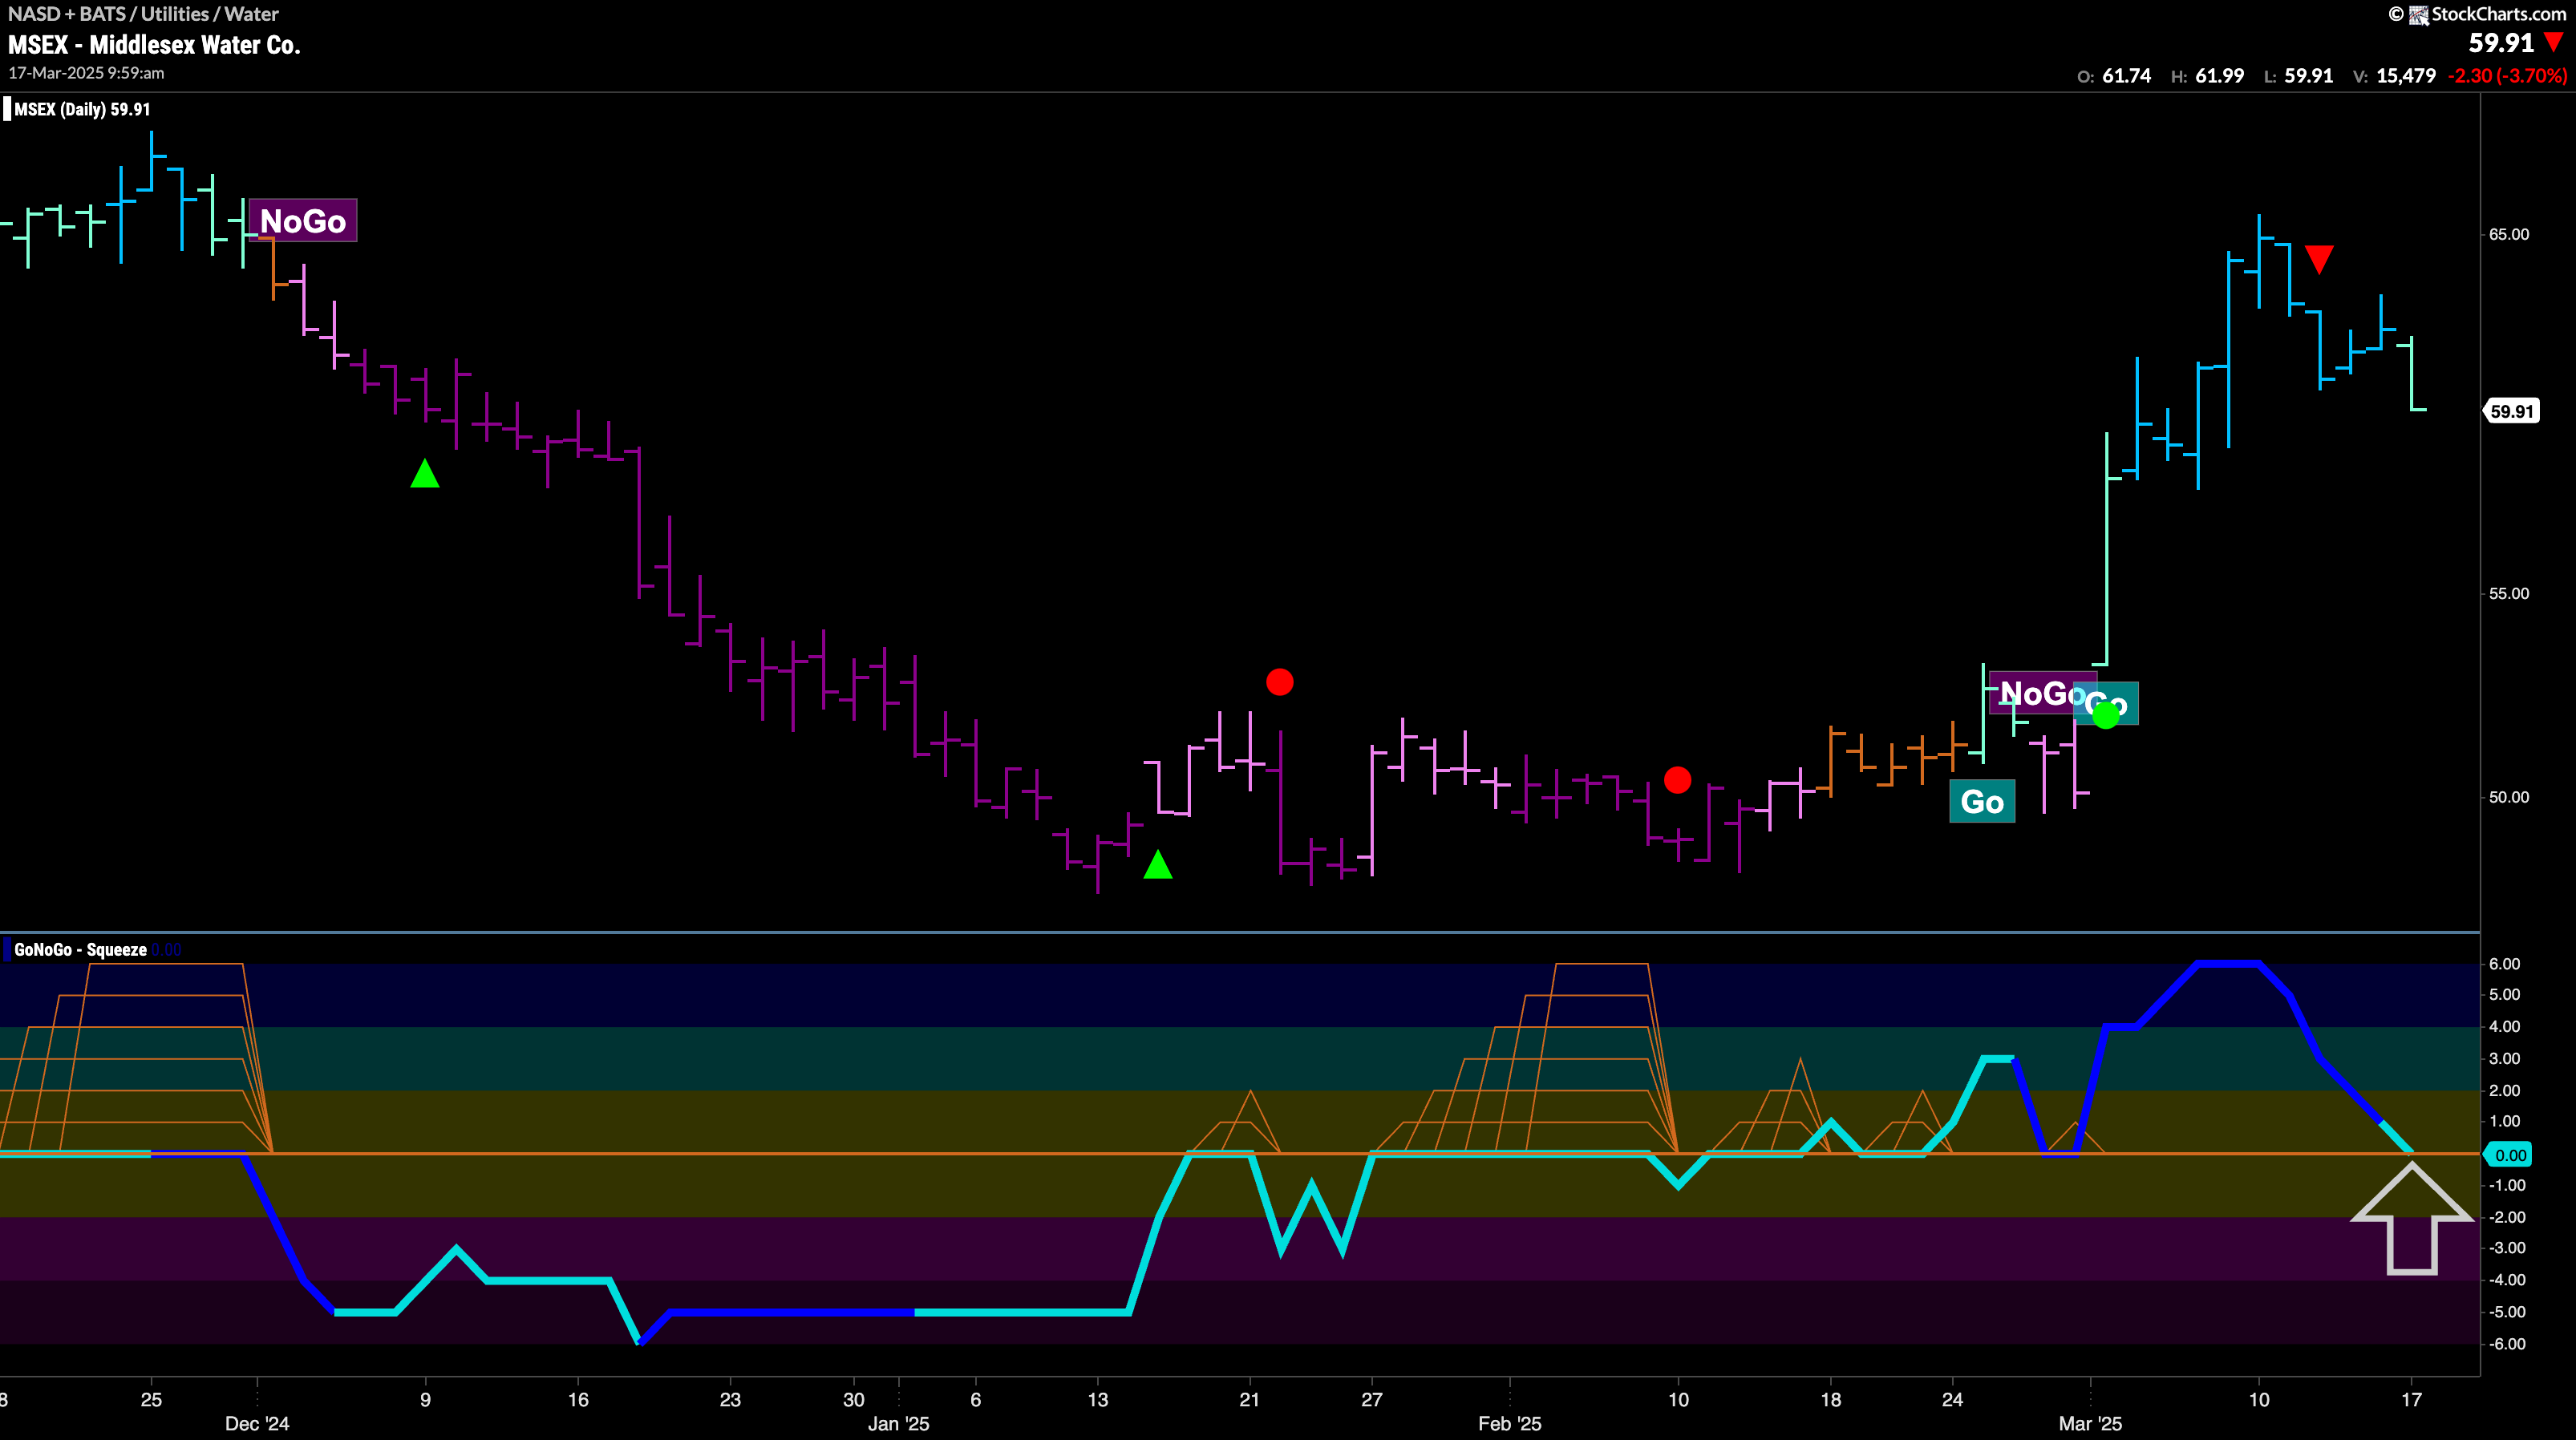Click the MSEX - Middlesex Water Co. title
The width and height of the screenshot is (2576, 1440).
(x=155, y=45)
